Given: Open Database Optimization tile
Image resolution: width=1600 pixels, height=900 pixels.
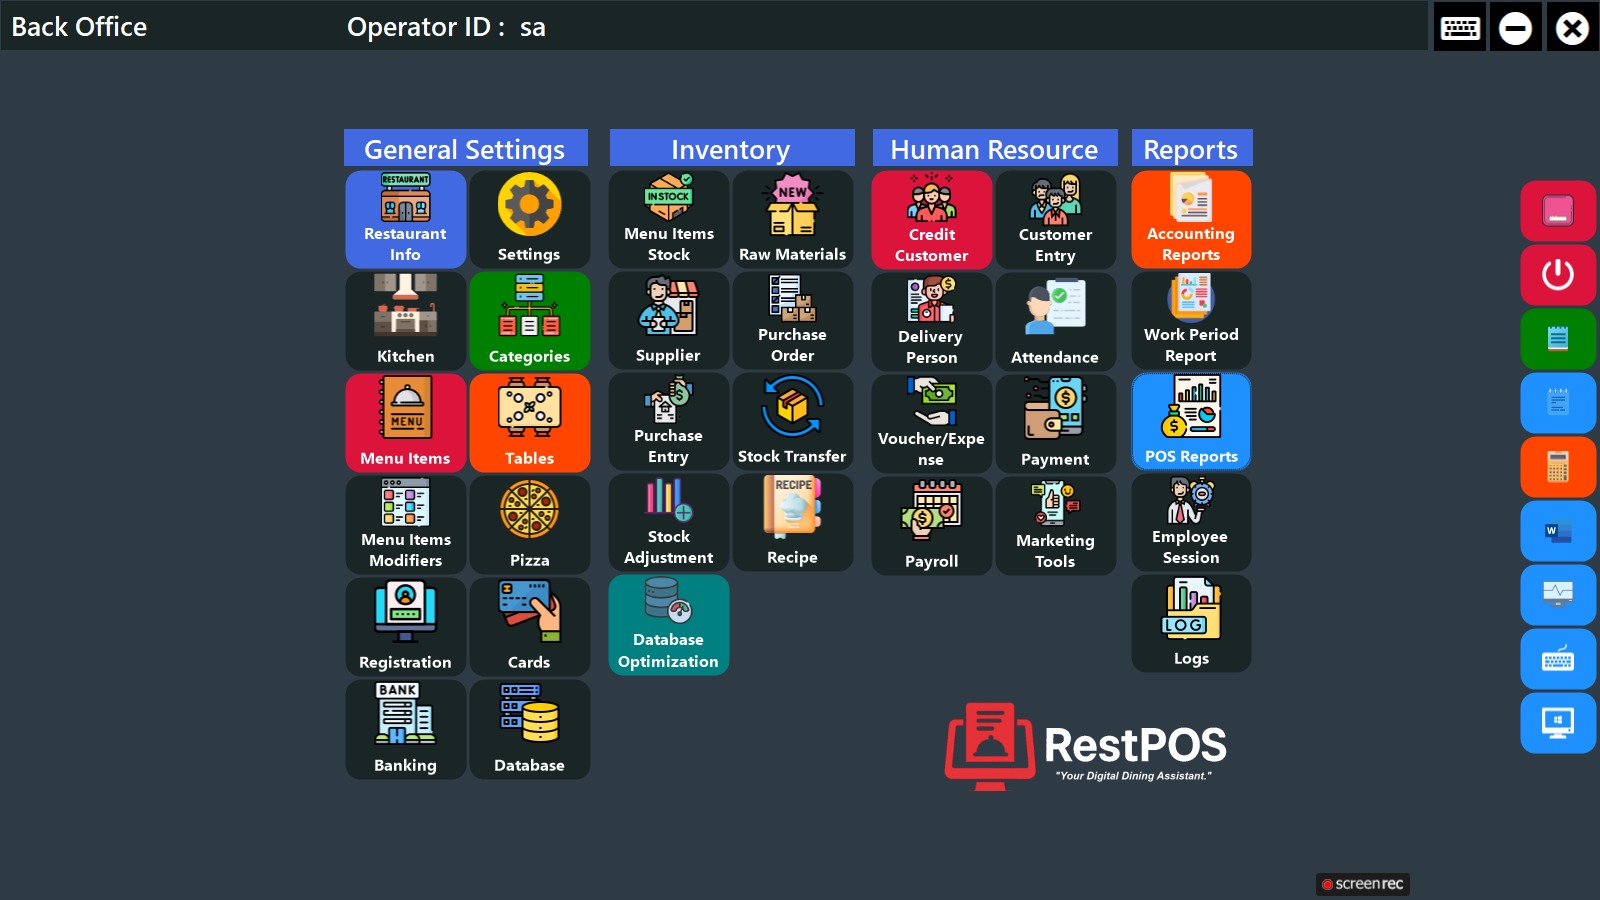Looking at the screenshot, I should (668, 625).
